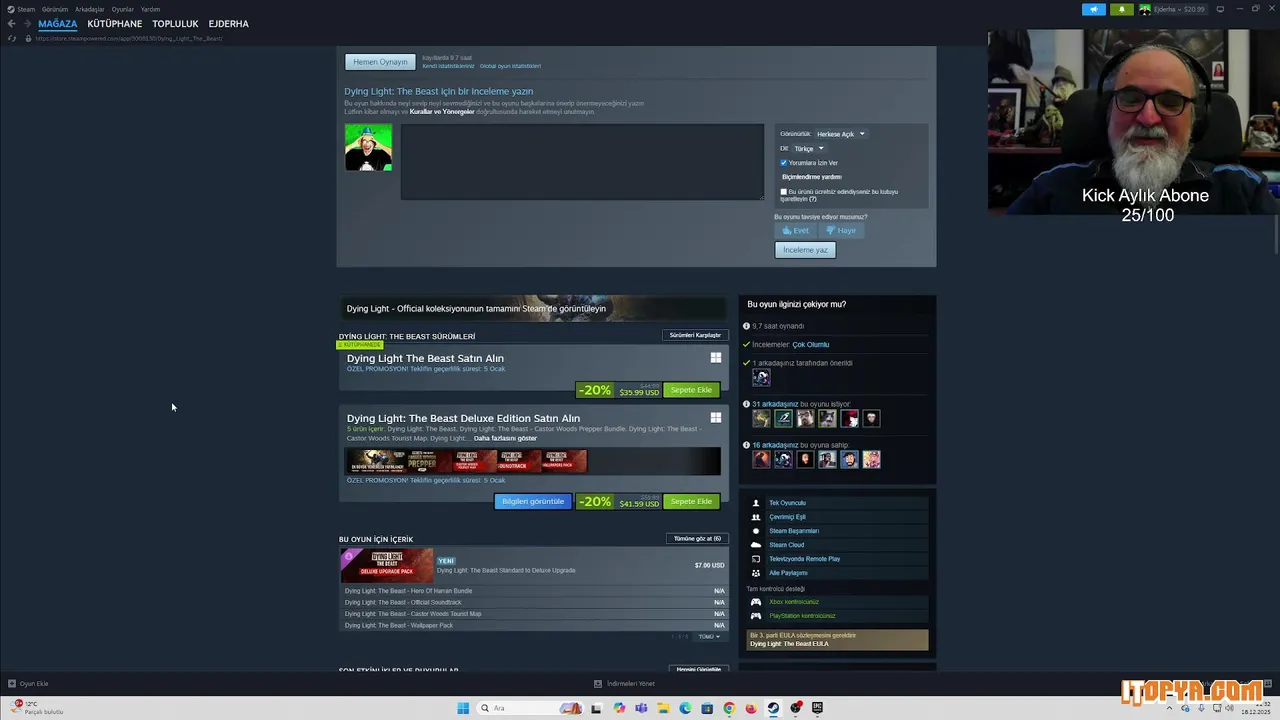
Task: Open the Görünüm menu
Action: 55,9
